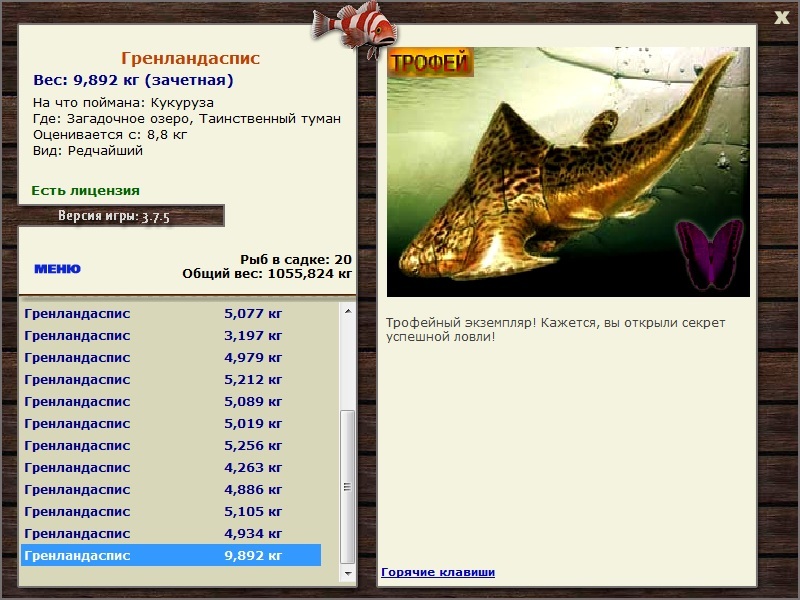This screenshot has width=800, height=600.
Task: Select Гренландаспис 5,256 кг row
Action: coord(171,445)
